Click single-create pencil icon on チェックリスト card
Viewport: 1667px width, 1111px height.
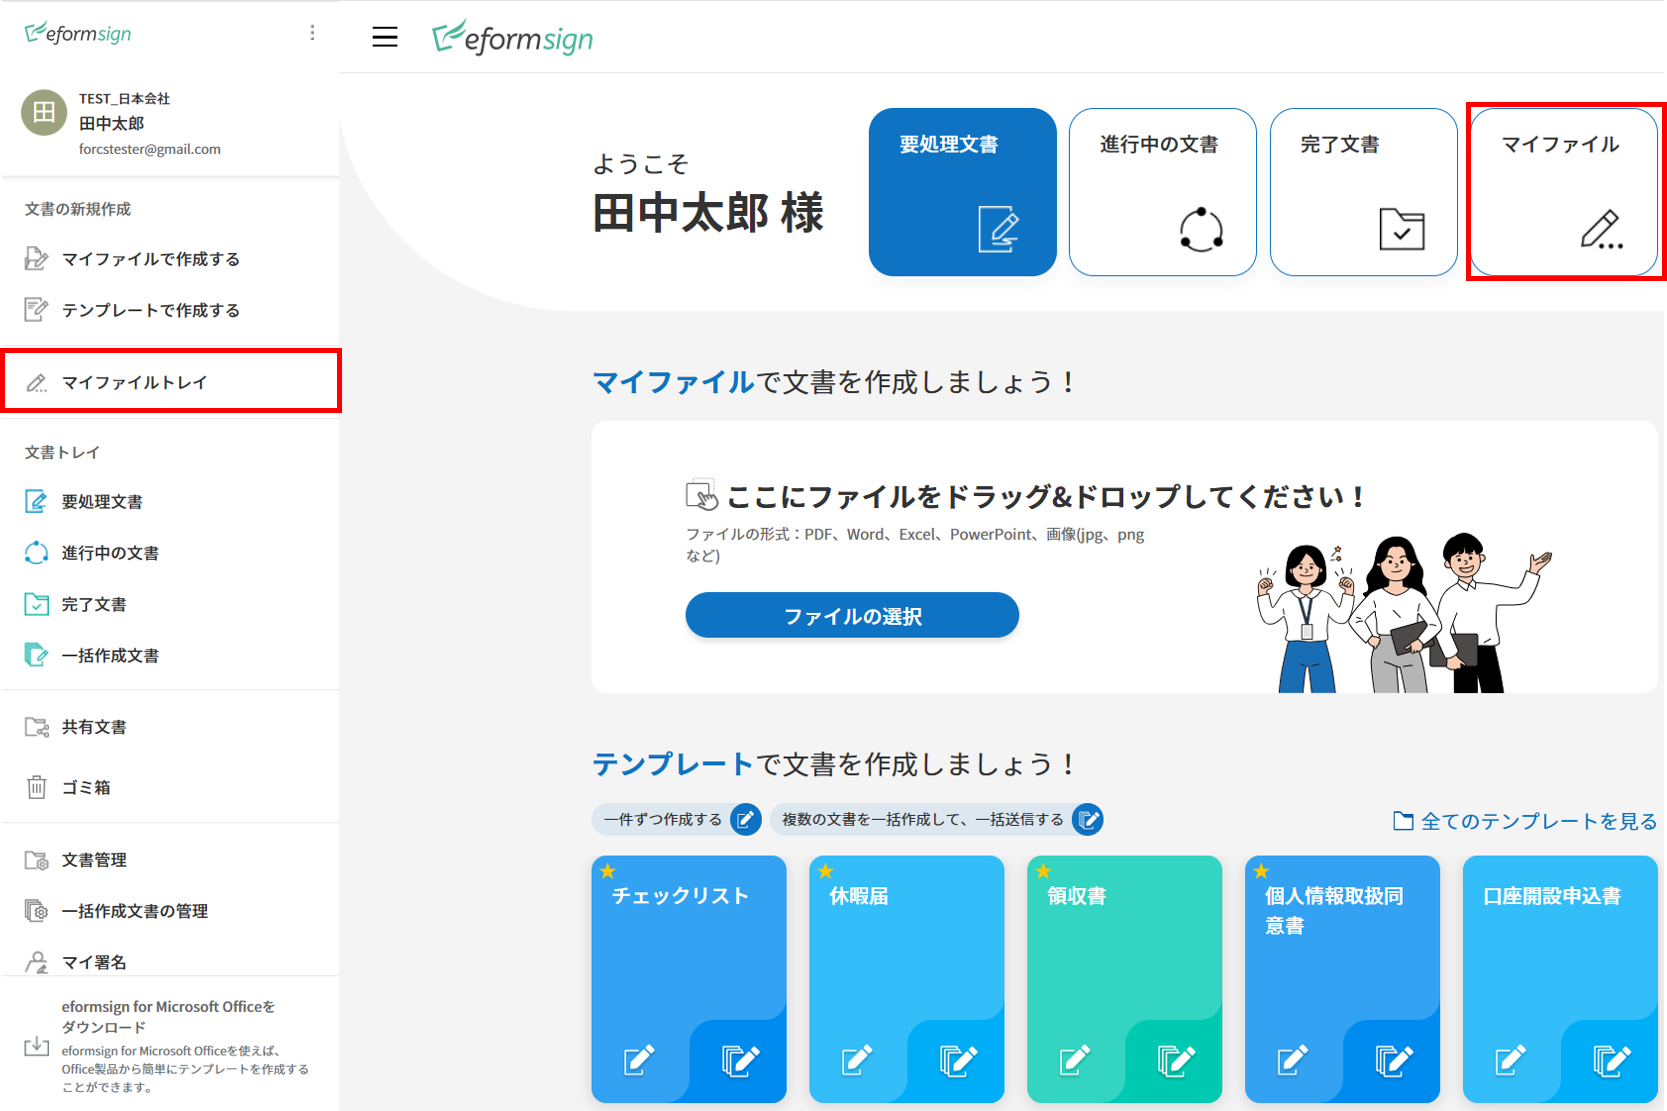pyautogui.click(x=639, y=1059)
